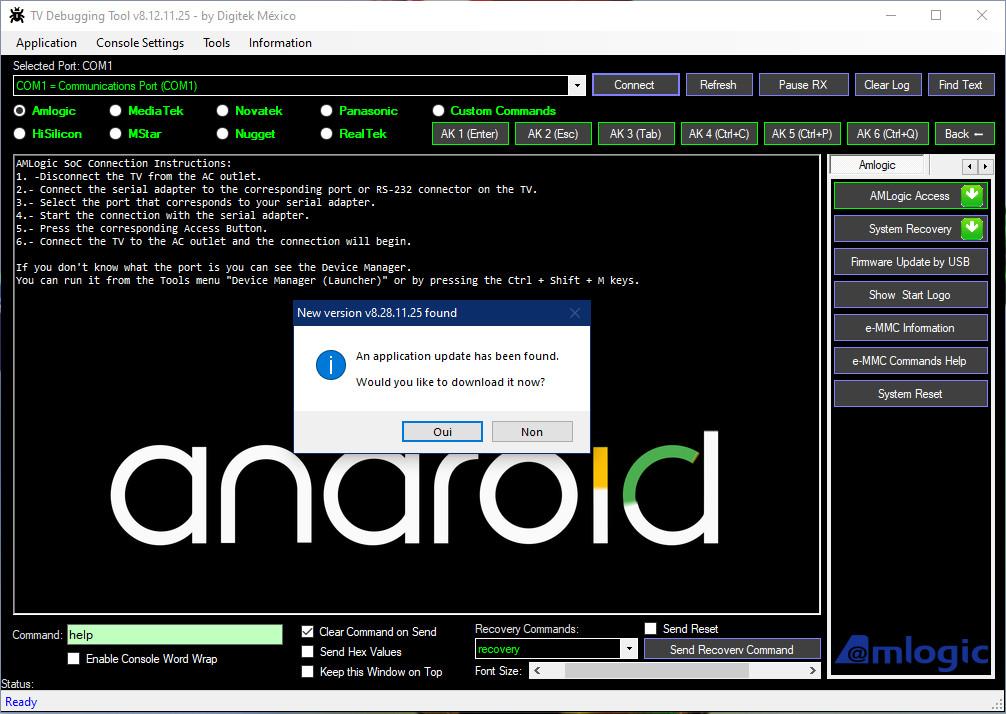Click the System Reset button
The image size is (1006, 714).
pyautogui.click(x=910, y=394)
